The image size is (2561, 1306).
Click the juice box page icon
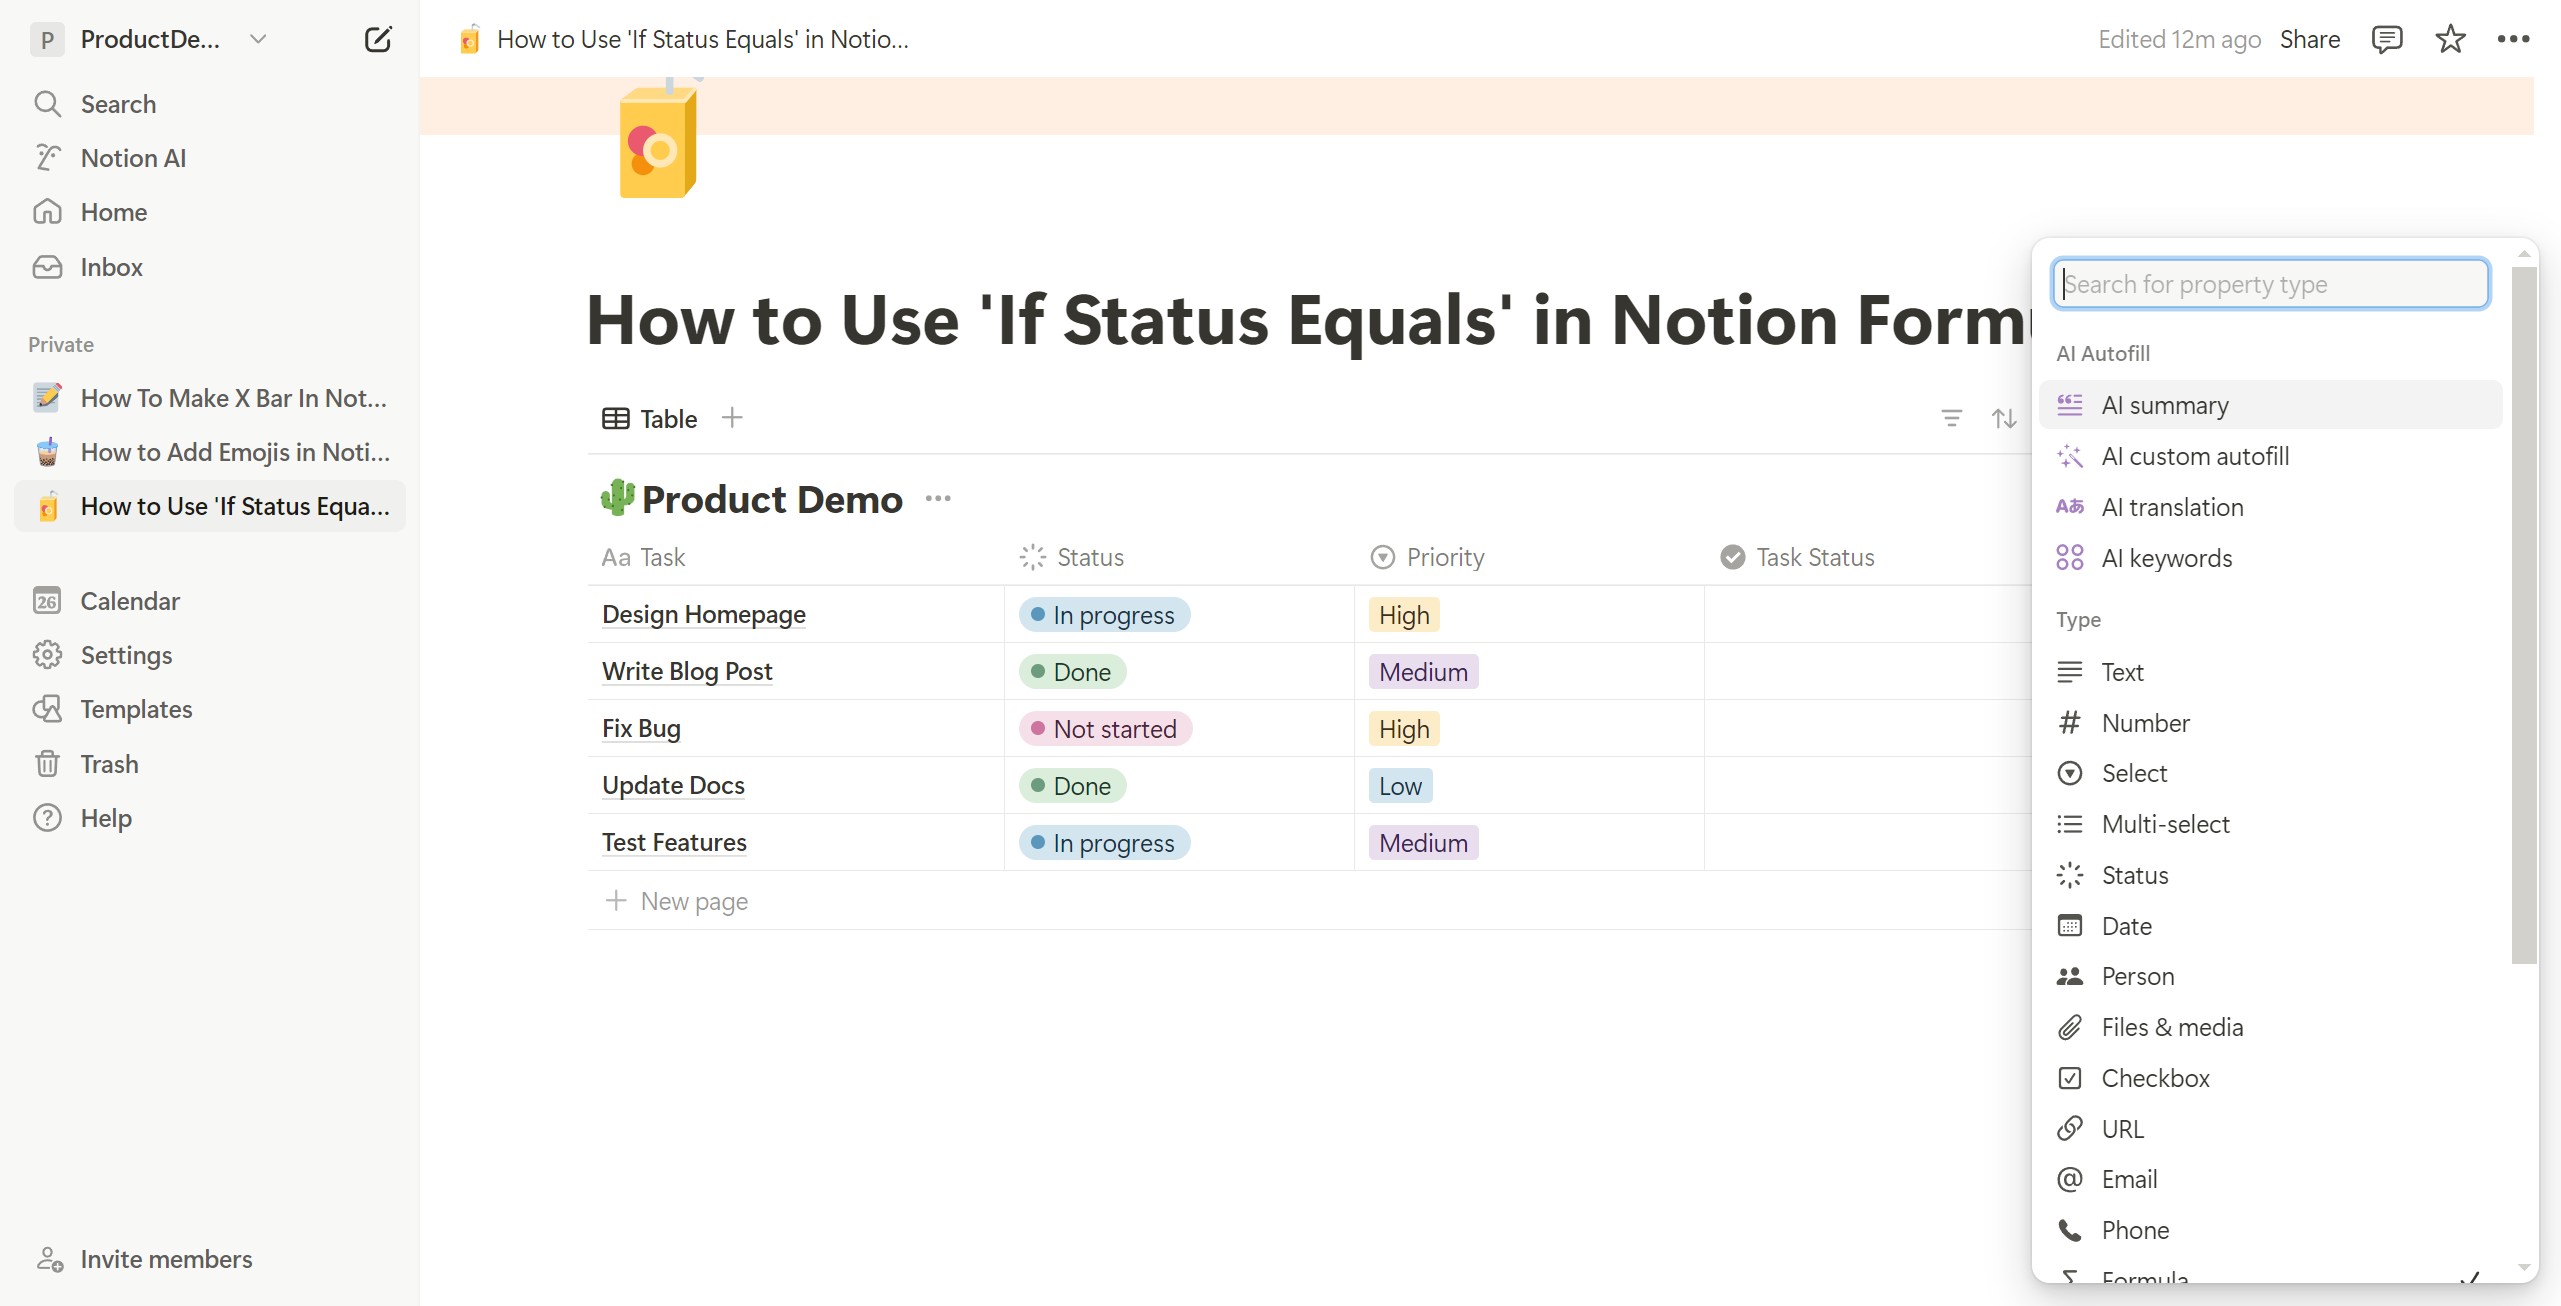[658, 140]
